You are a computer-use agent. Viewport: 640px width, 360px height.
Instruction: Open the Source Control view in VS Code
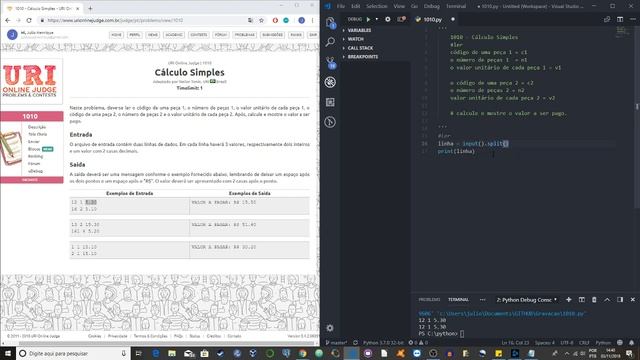click(x=330, y=62)
